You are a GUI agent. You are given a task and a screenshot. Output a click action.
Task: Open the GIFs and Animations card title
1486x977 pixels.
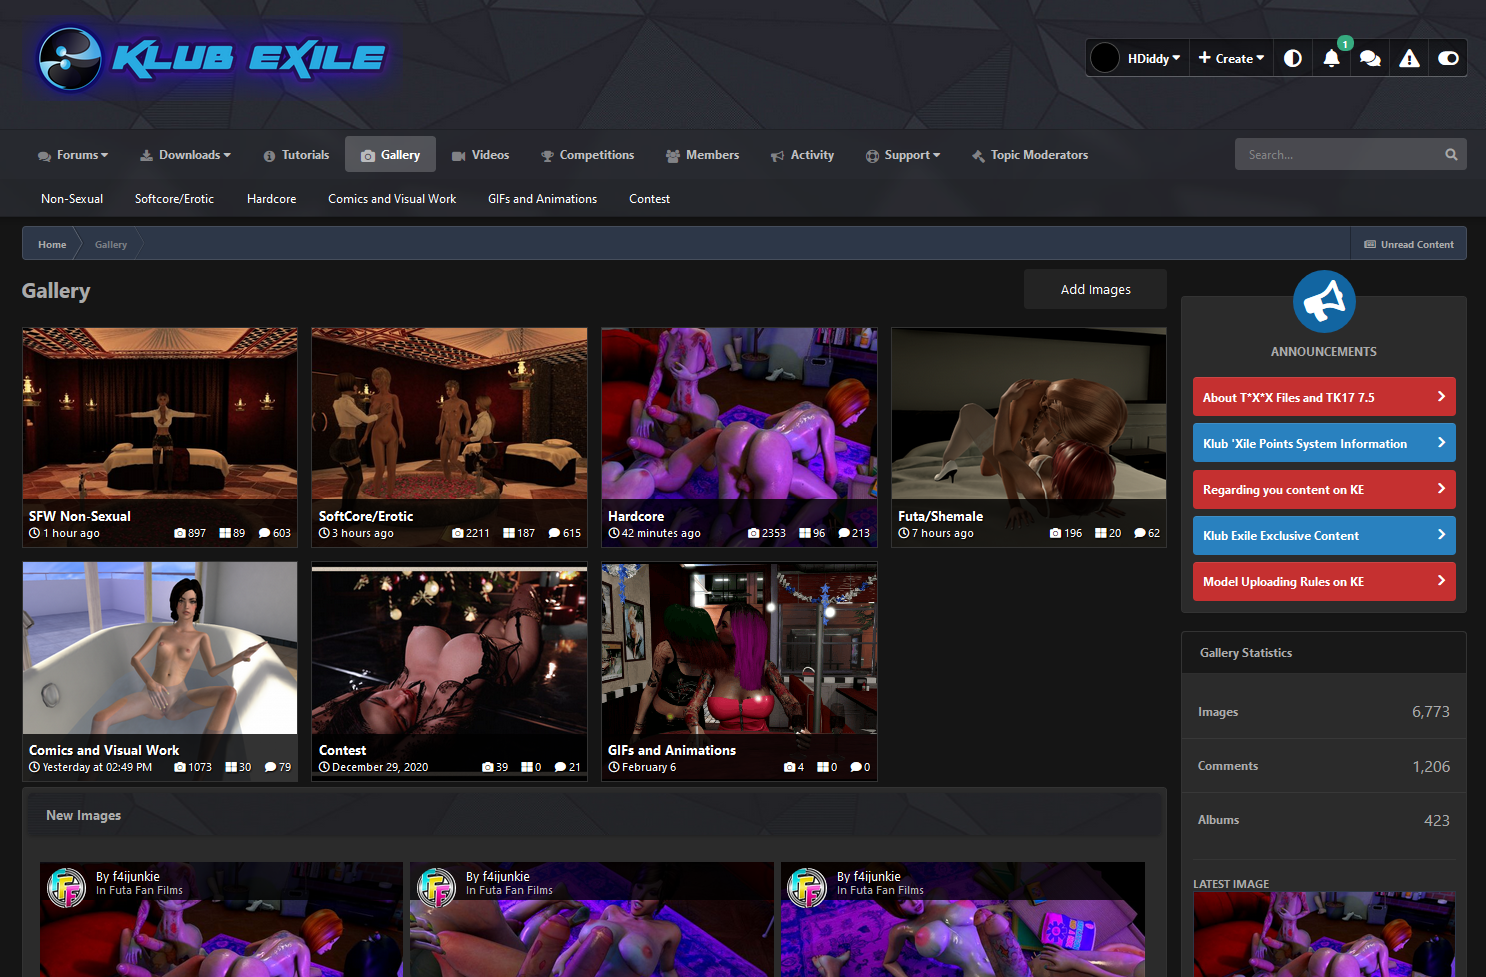[672, 750]
